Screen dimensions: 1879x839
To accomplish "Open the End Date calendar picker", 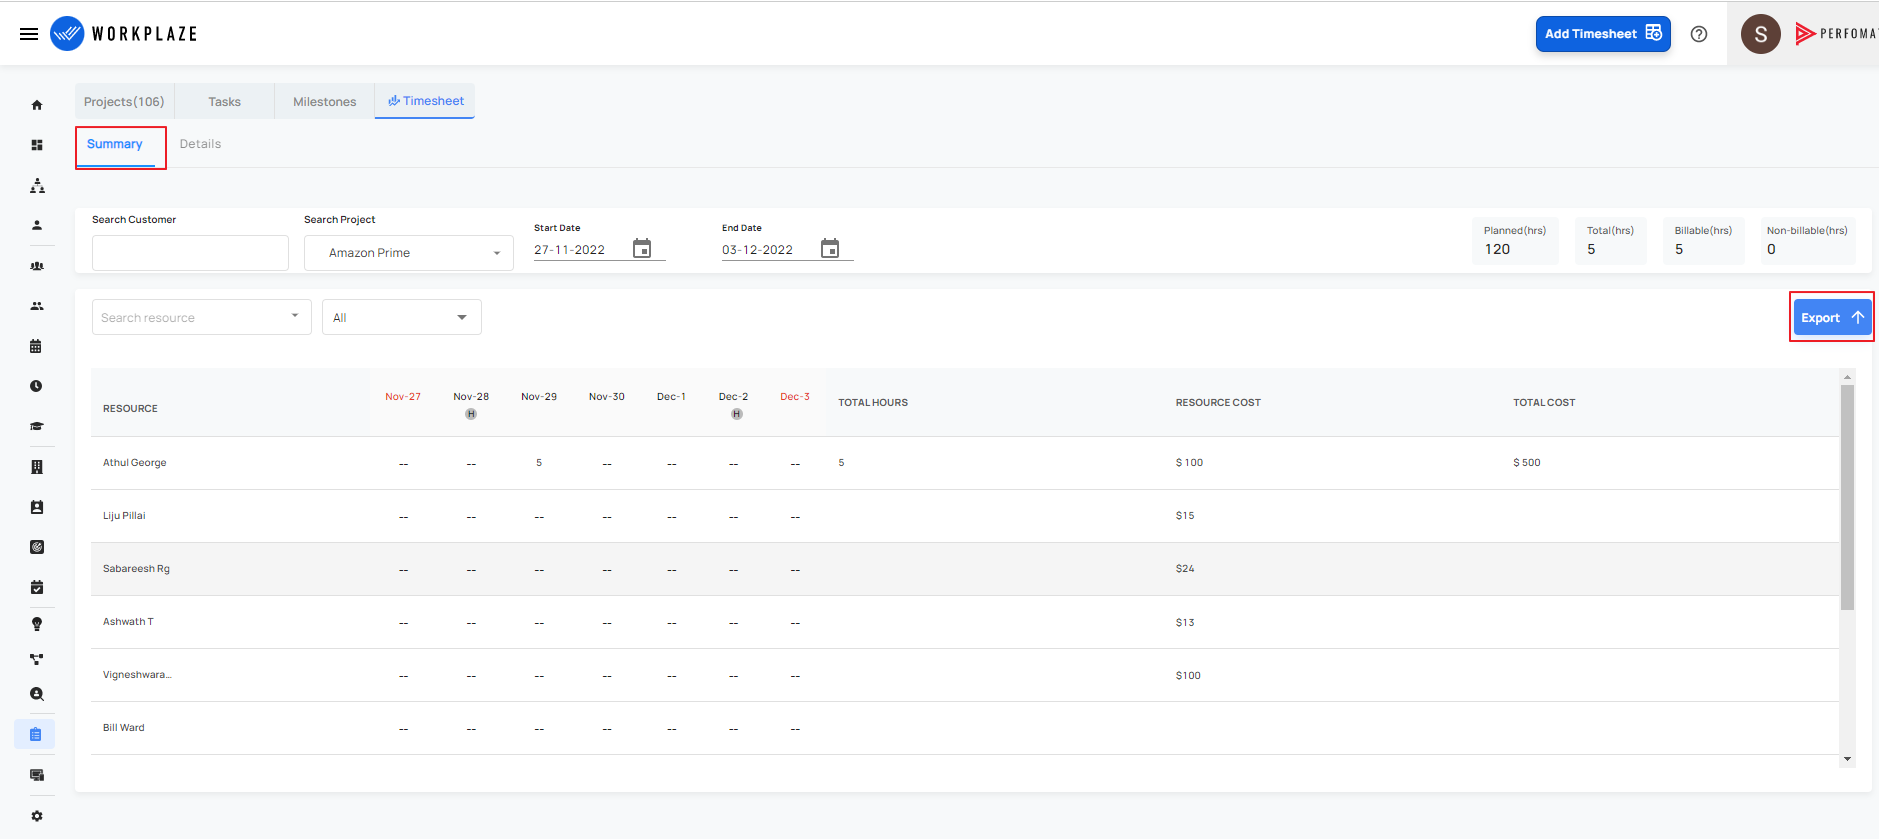I will 830,248.
